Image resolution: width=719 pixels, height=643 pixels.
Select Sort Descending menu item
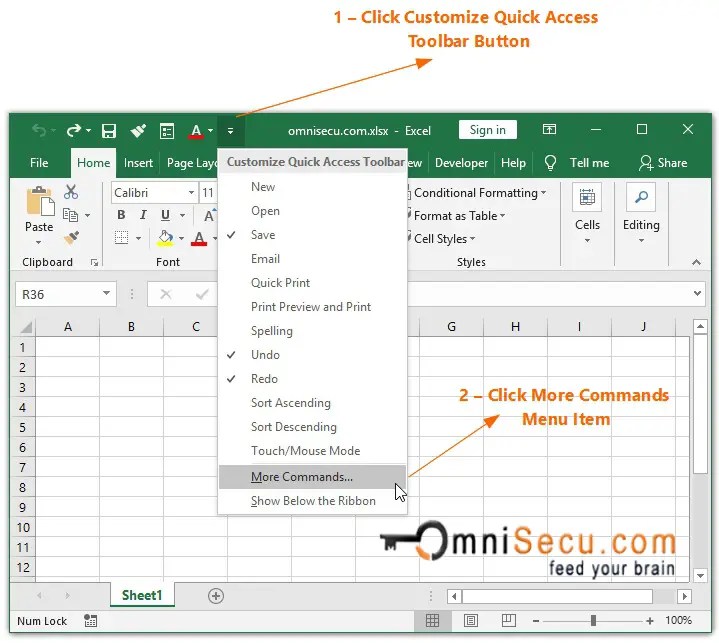[312, 427]
